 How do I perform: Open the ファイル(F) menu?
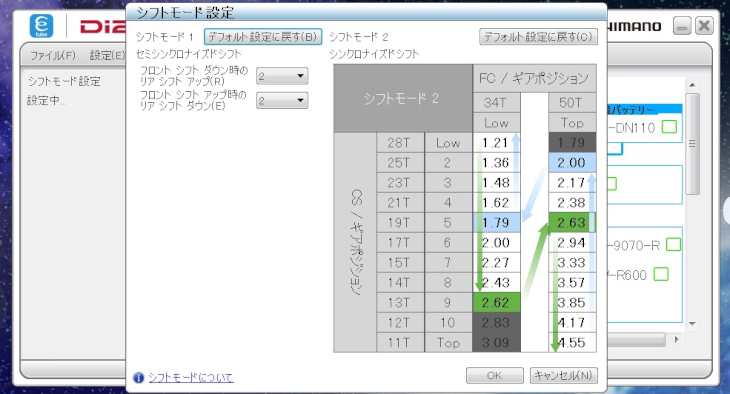pyautogui.click(x=53, y=55)
